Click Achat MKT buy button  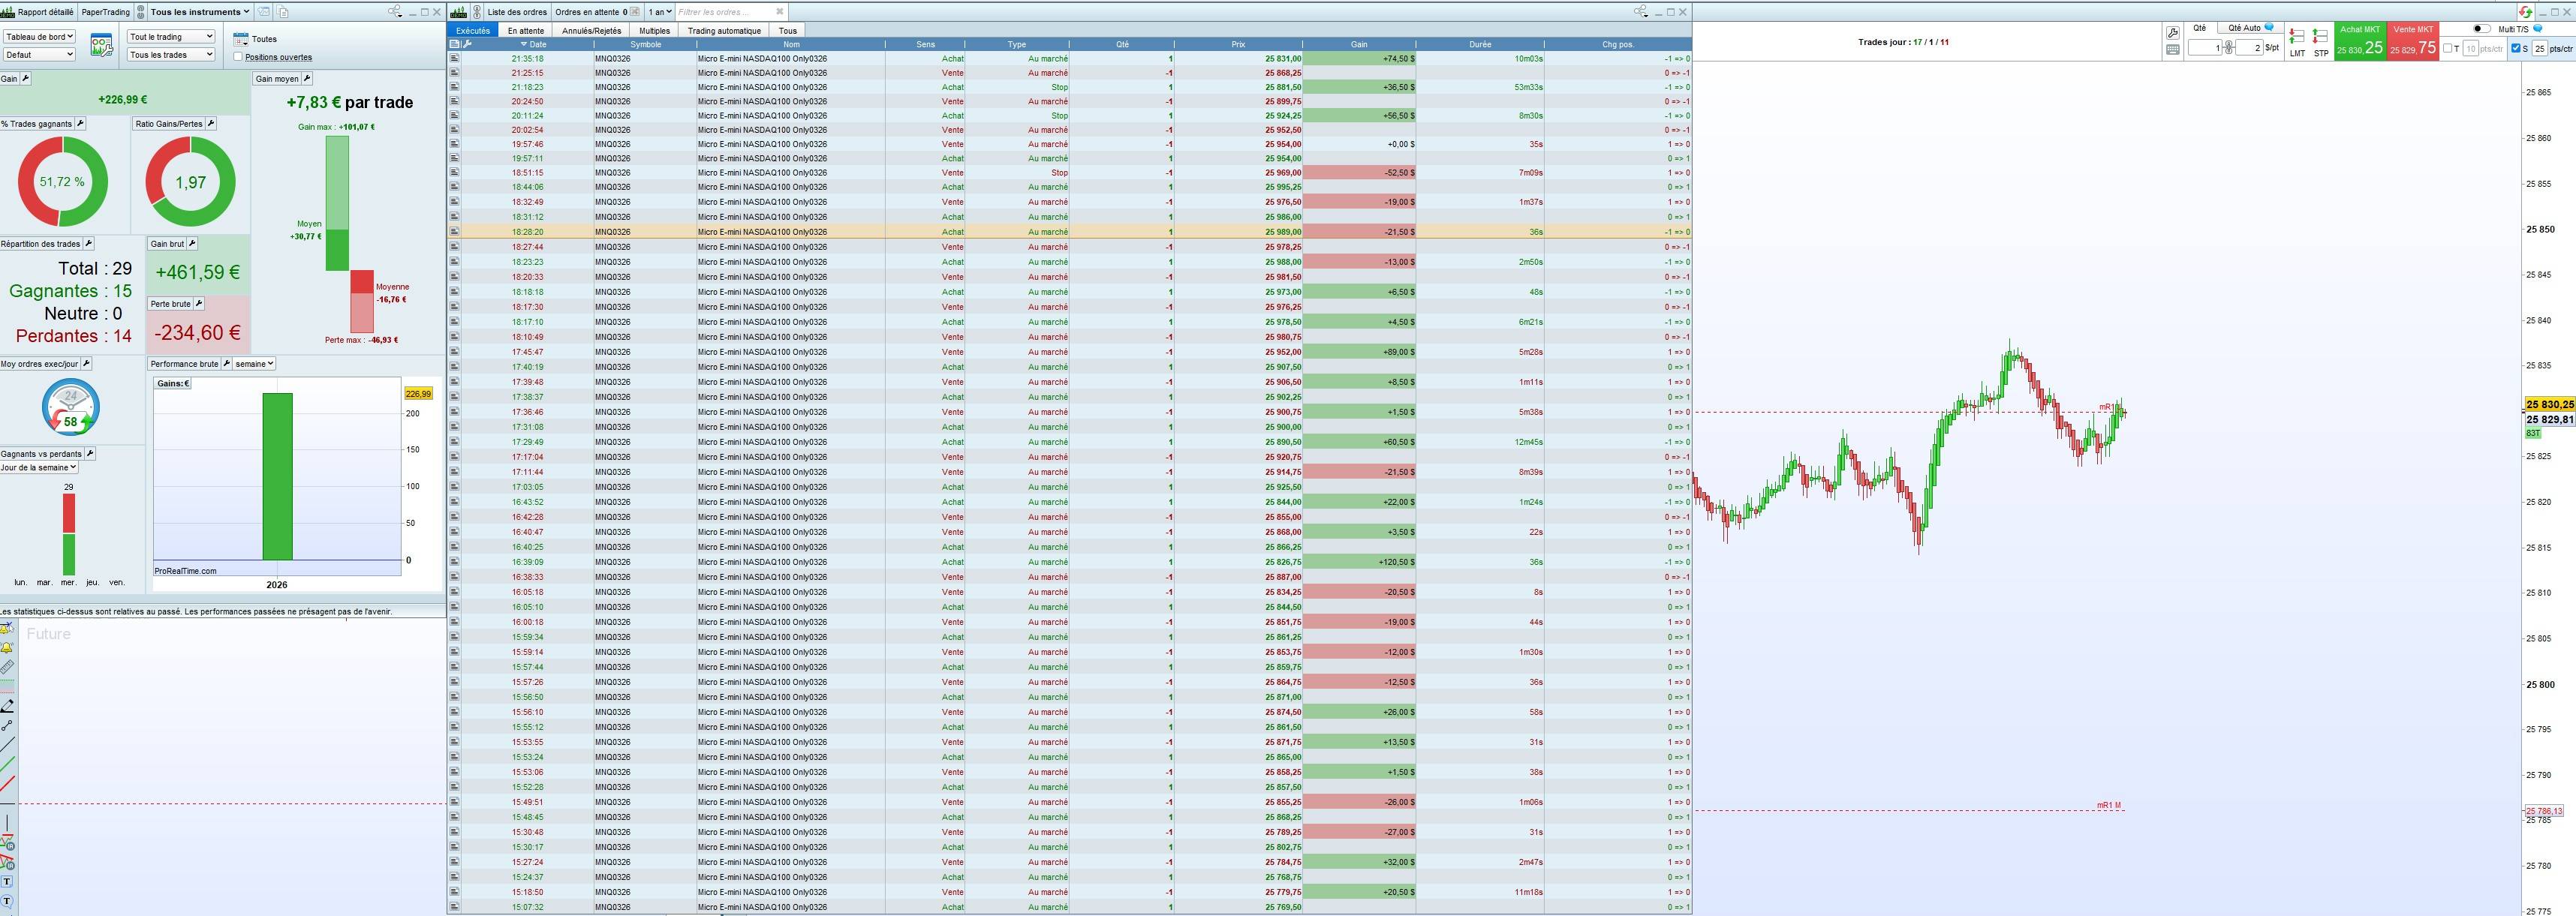[2360, 41]
